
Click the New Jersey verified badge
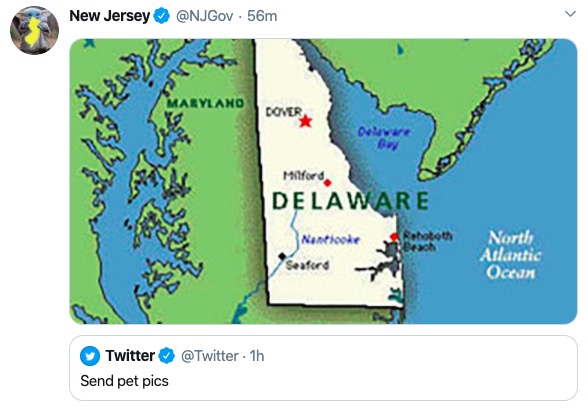point(162,16)
